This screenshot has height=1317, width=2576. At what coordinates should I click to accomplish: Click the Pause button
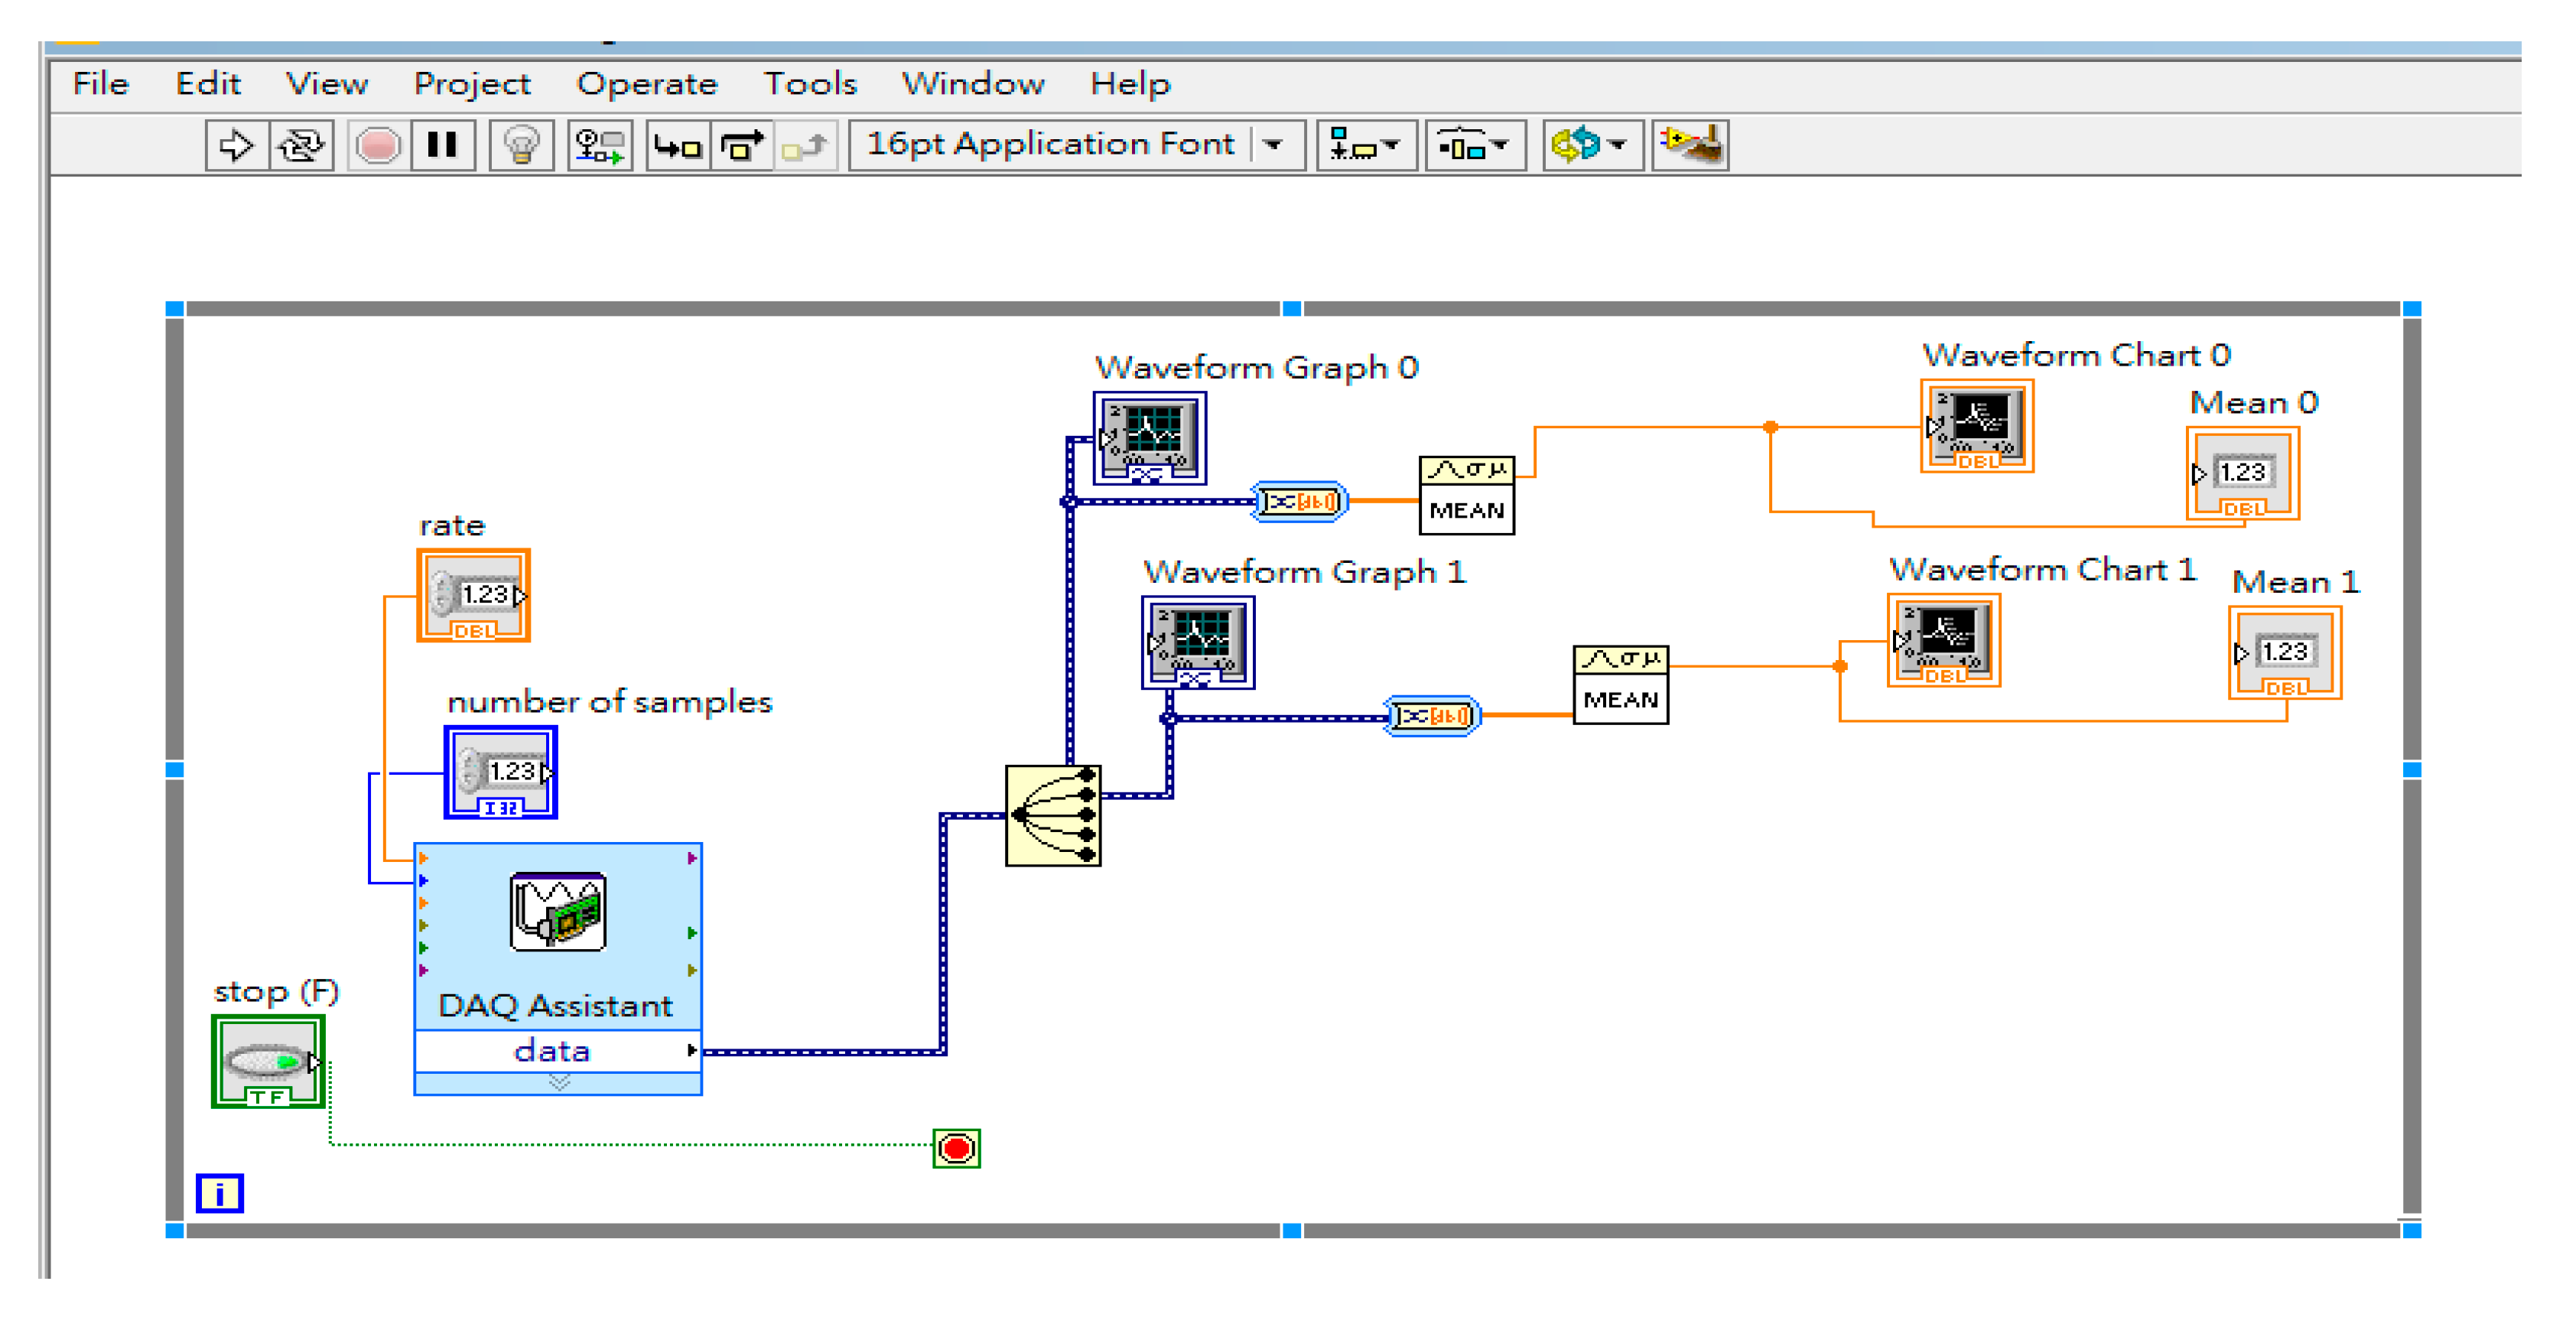[442, 146]
